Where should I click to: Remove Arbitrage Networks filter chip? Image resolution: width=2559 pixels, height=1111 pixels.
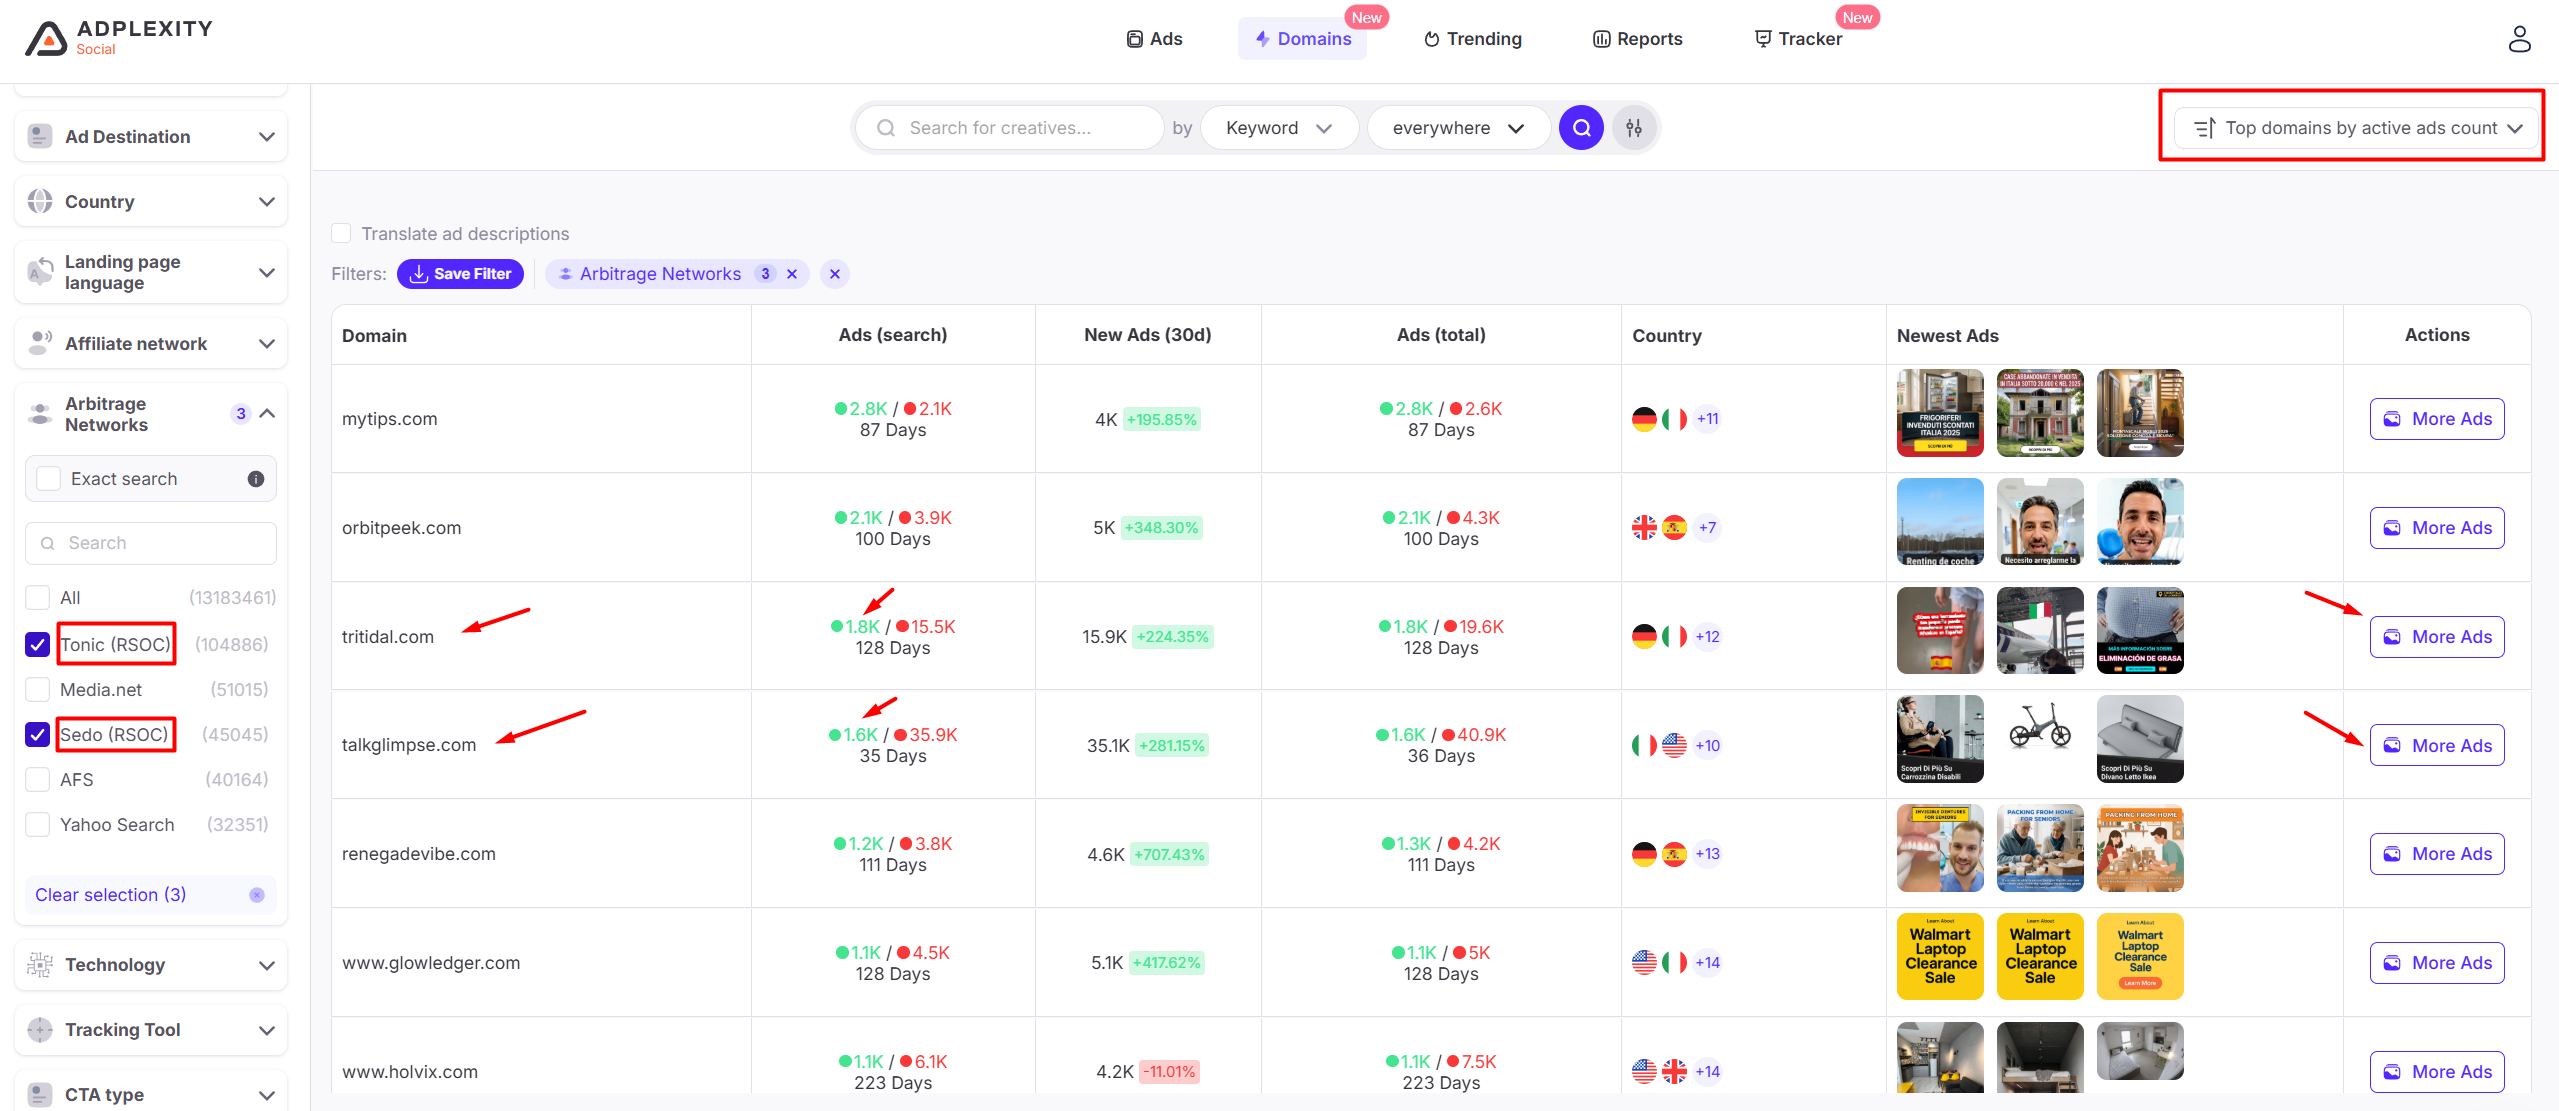click(792, 274)
